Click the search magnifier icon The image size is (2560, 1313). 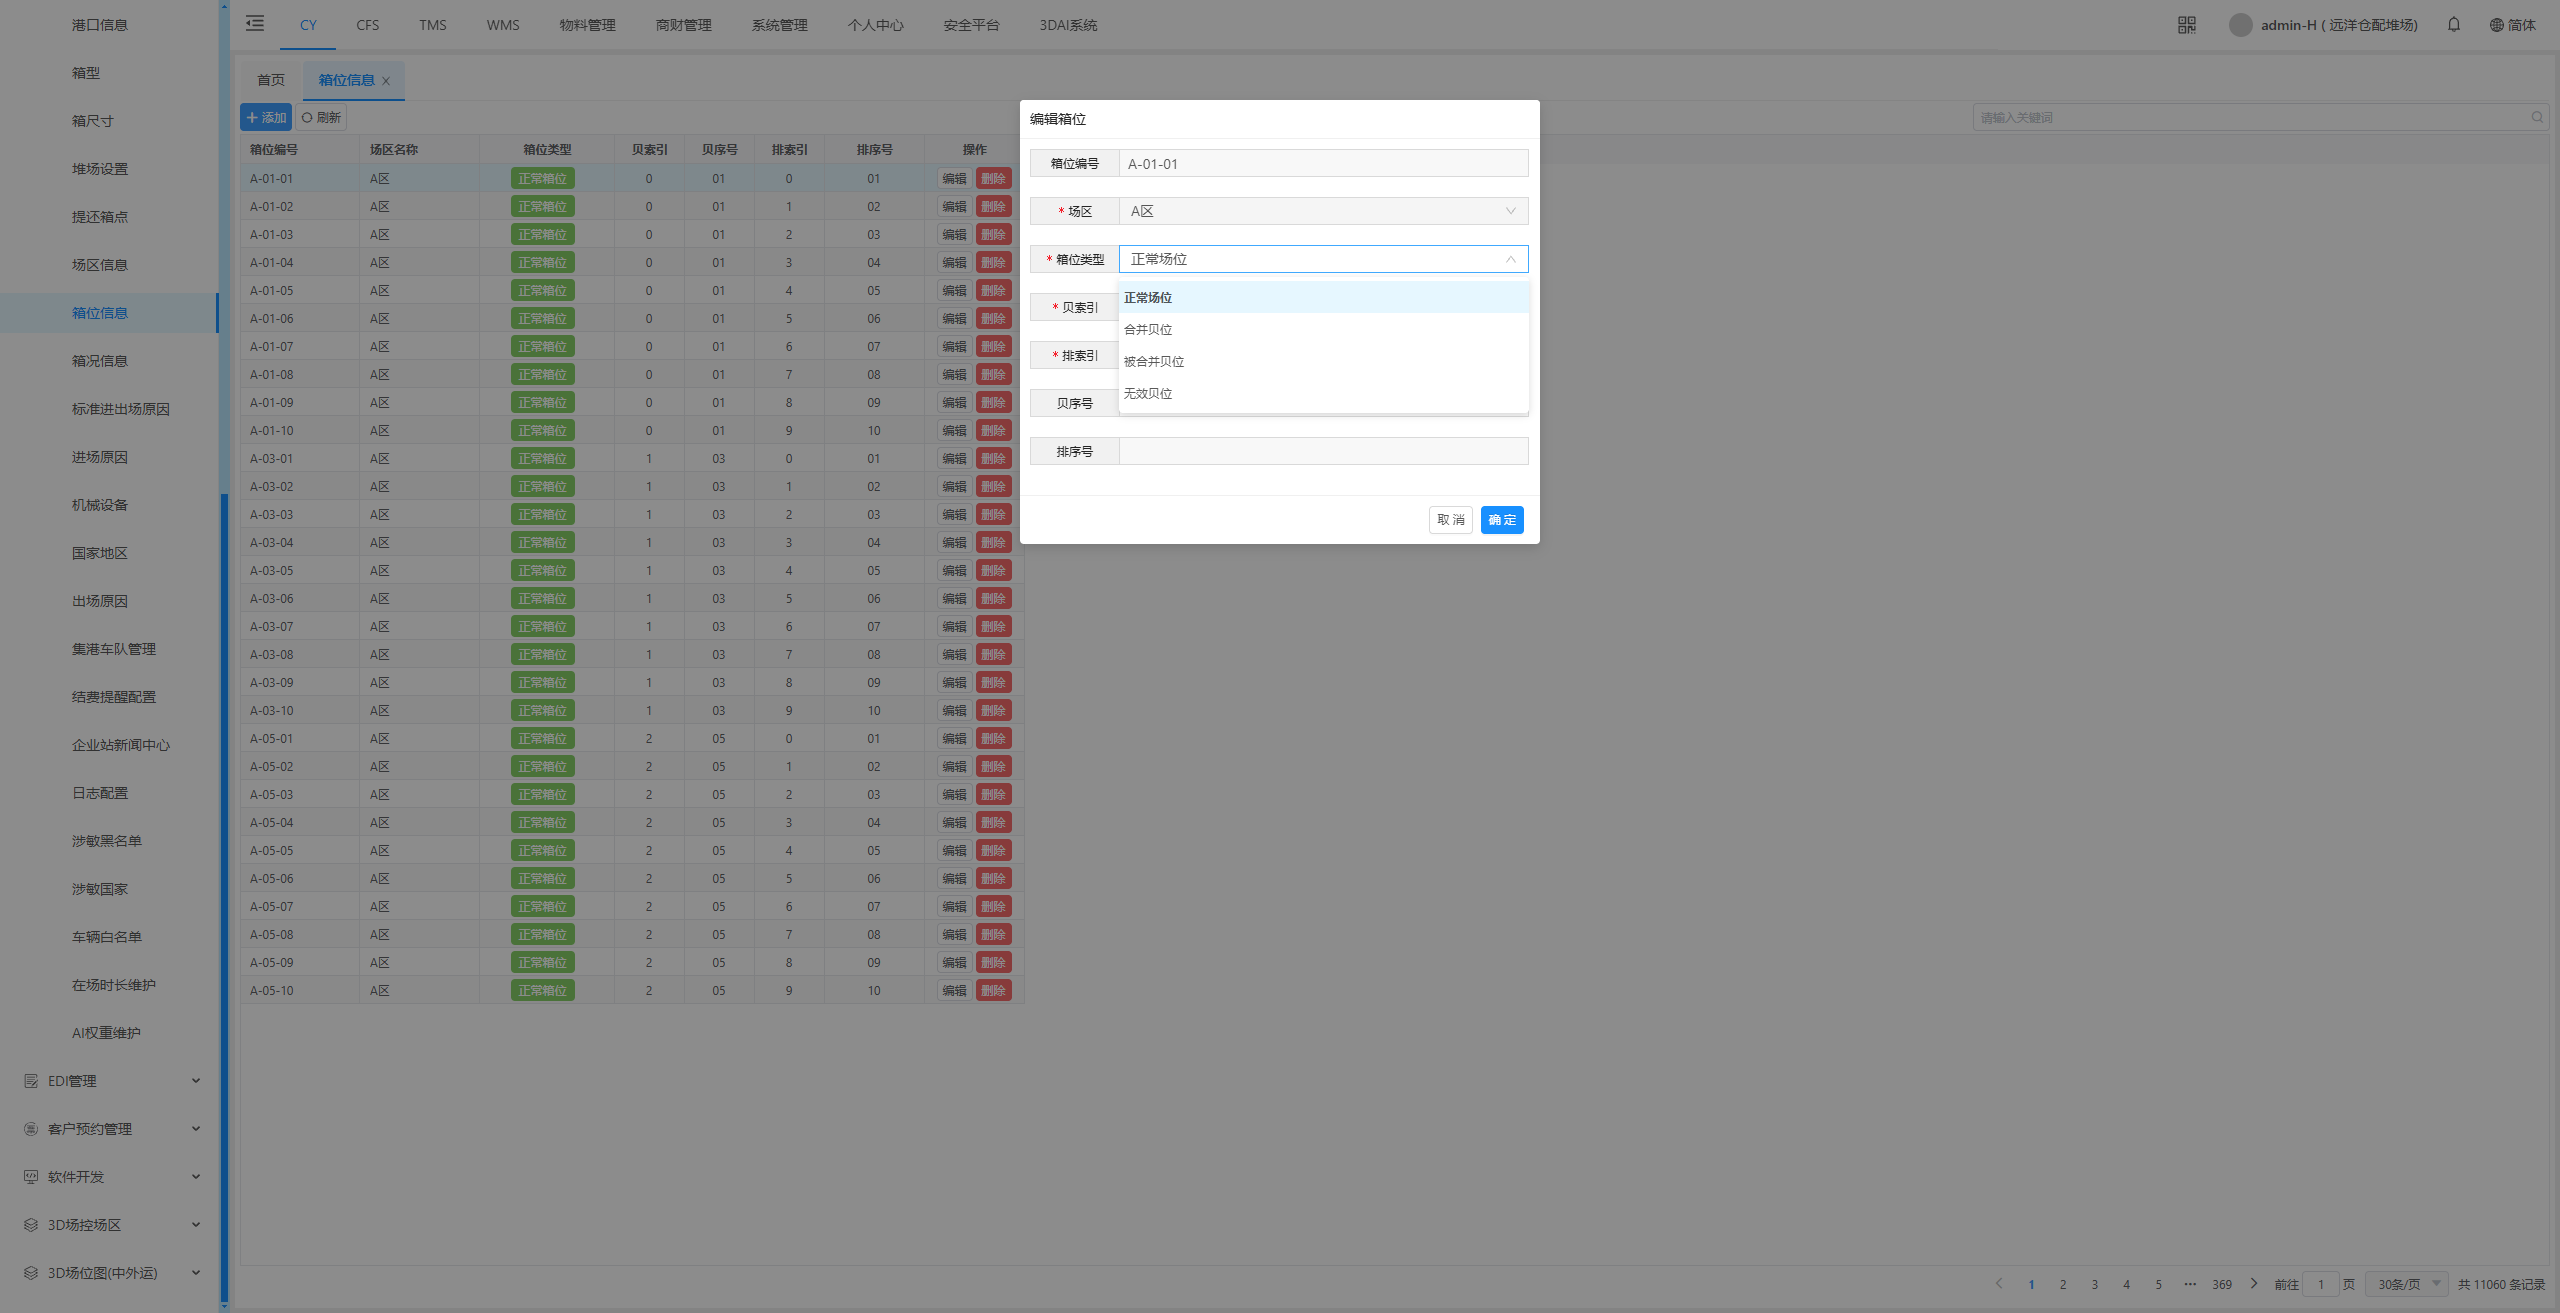2537,118
